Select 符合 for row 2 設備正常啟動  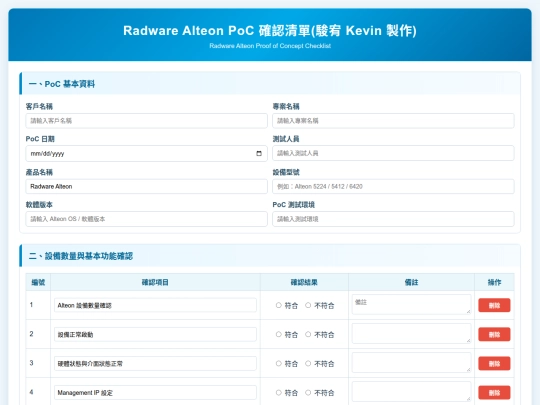(x=279, y=334)
